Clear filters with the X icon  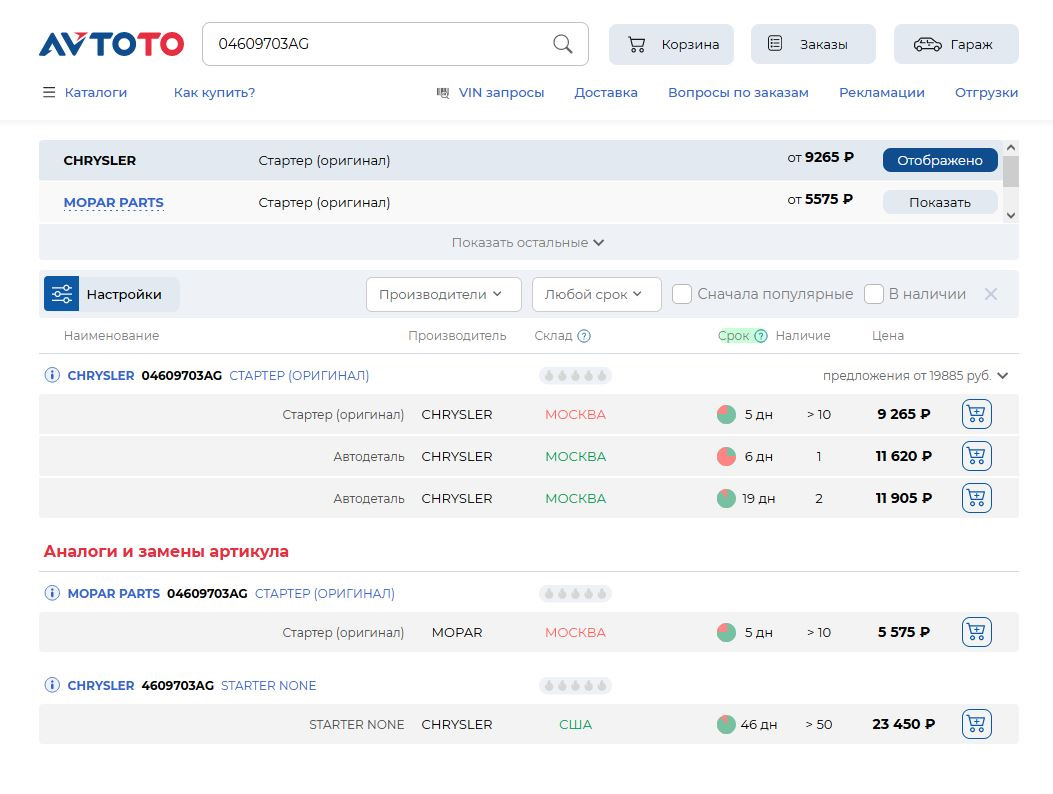(991, 294)
